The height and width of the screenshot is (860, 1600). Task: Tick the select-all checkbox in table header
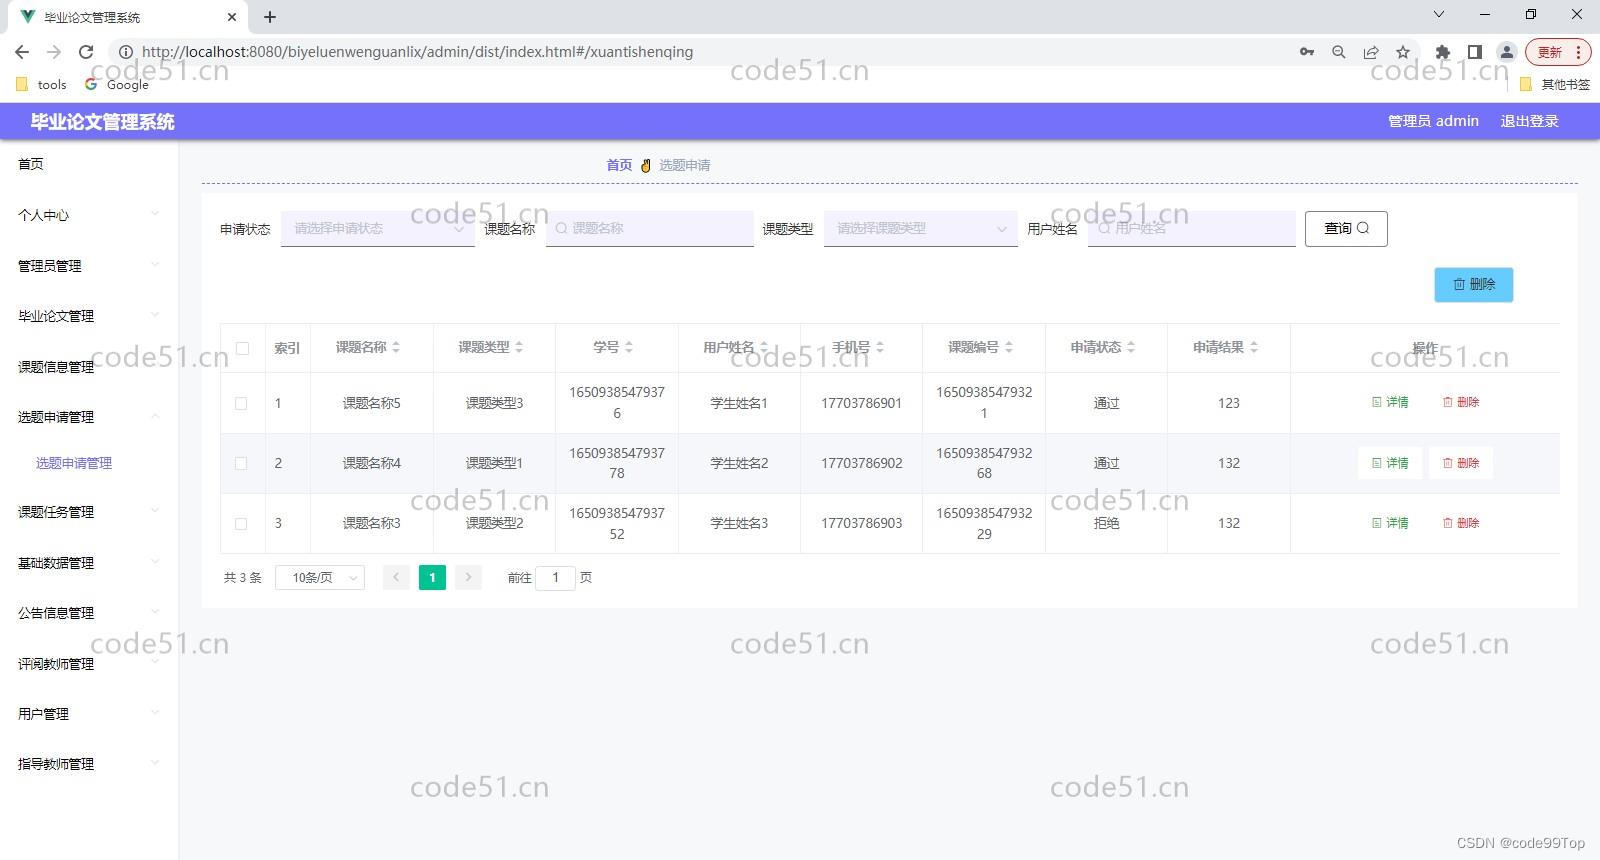242,348
